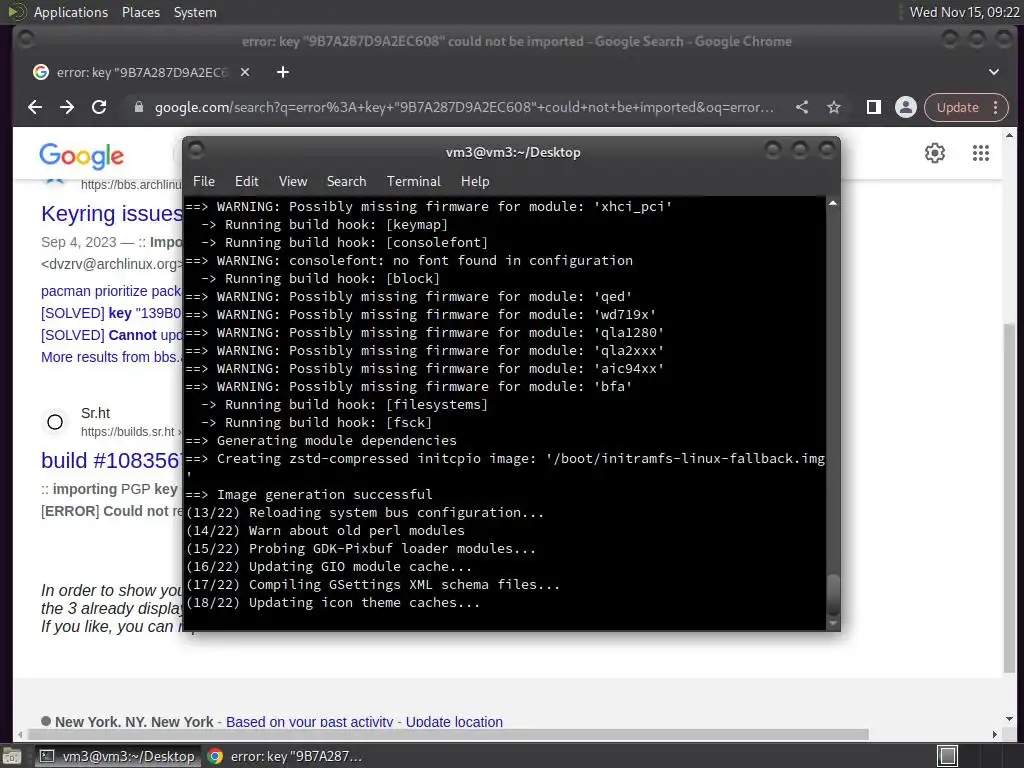Click Update location link
1024x768 pixels.
(x=454, y=722)
